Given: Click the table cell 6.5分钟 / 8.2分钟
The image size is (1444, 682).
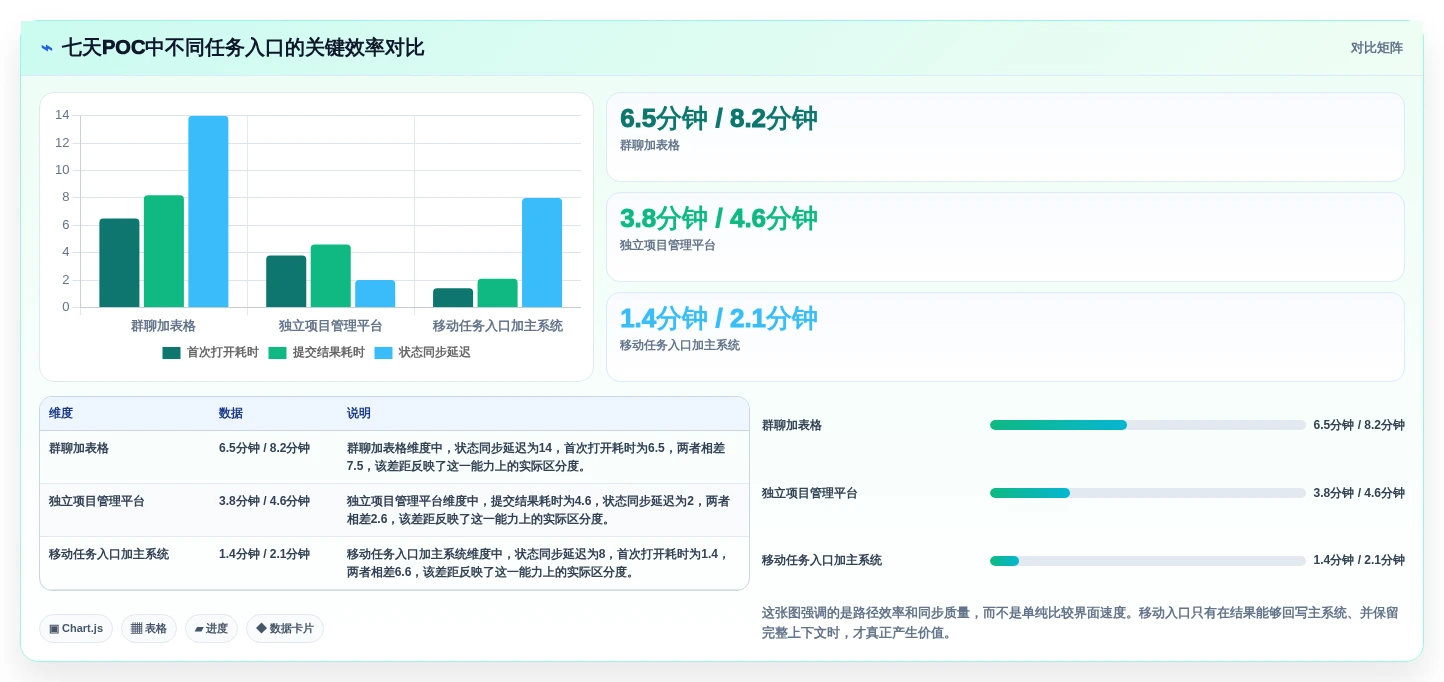Looking at the screenshot, I should click(264, 448).
